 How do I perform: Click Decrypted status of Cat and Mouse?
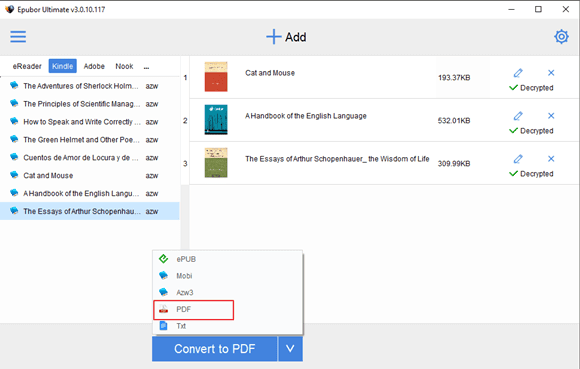point(531,88)
